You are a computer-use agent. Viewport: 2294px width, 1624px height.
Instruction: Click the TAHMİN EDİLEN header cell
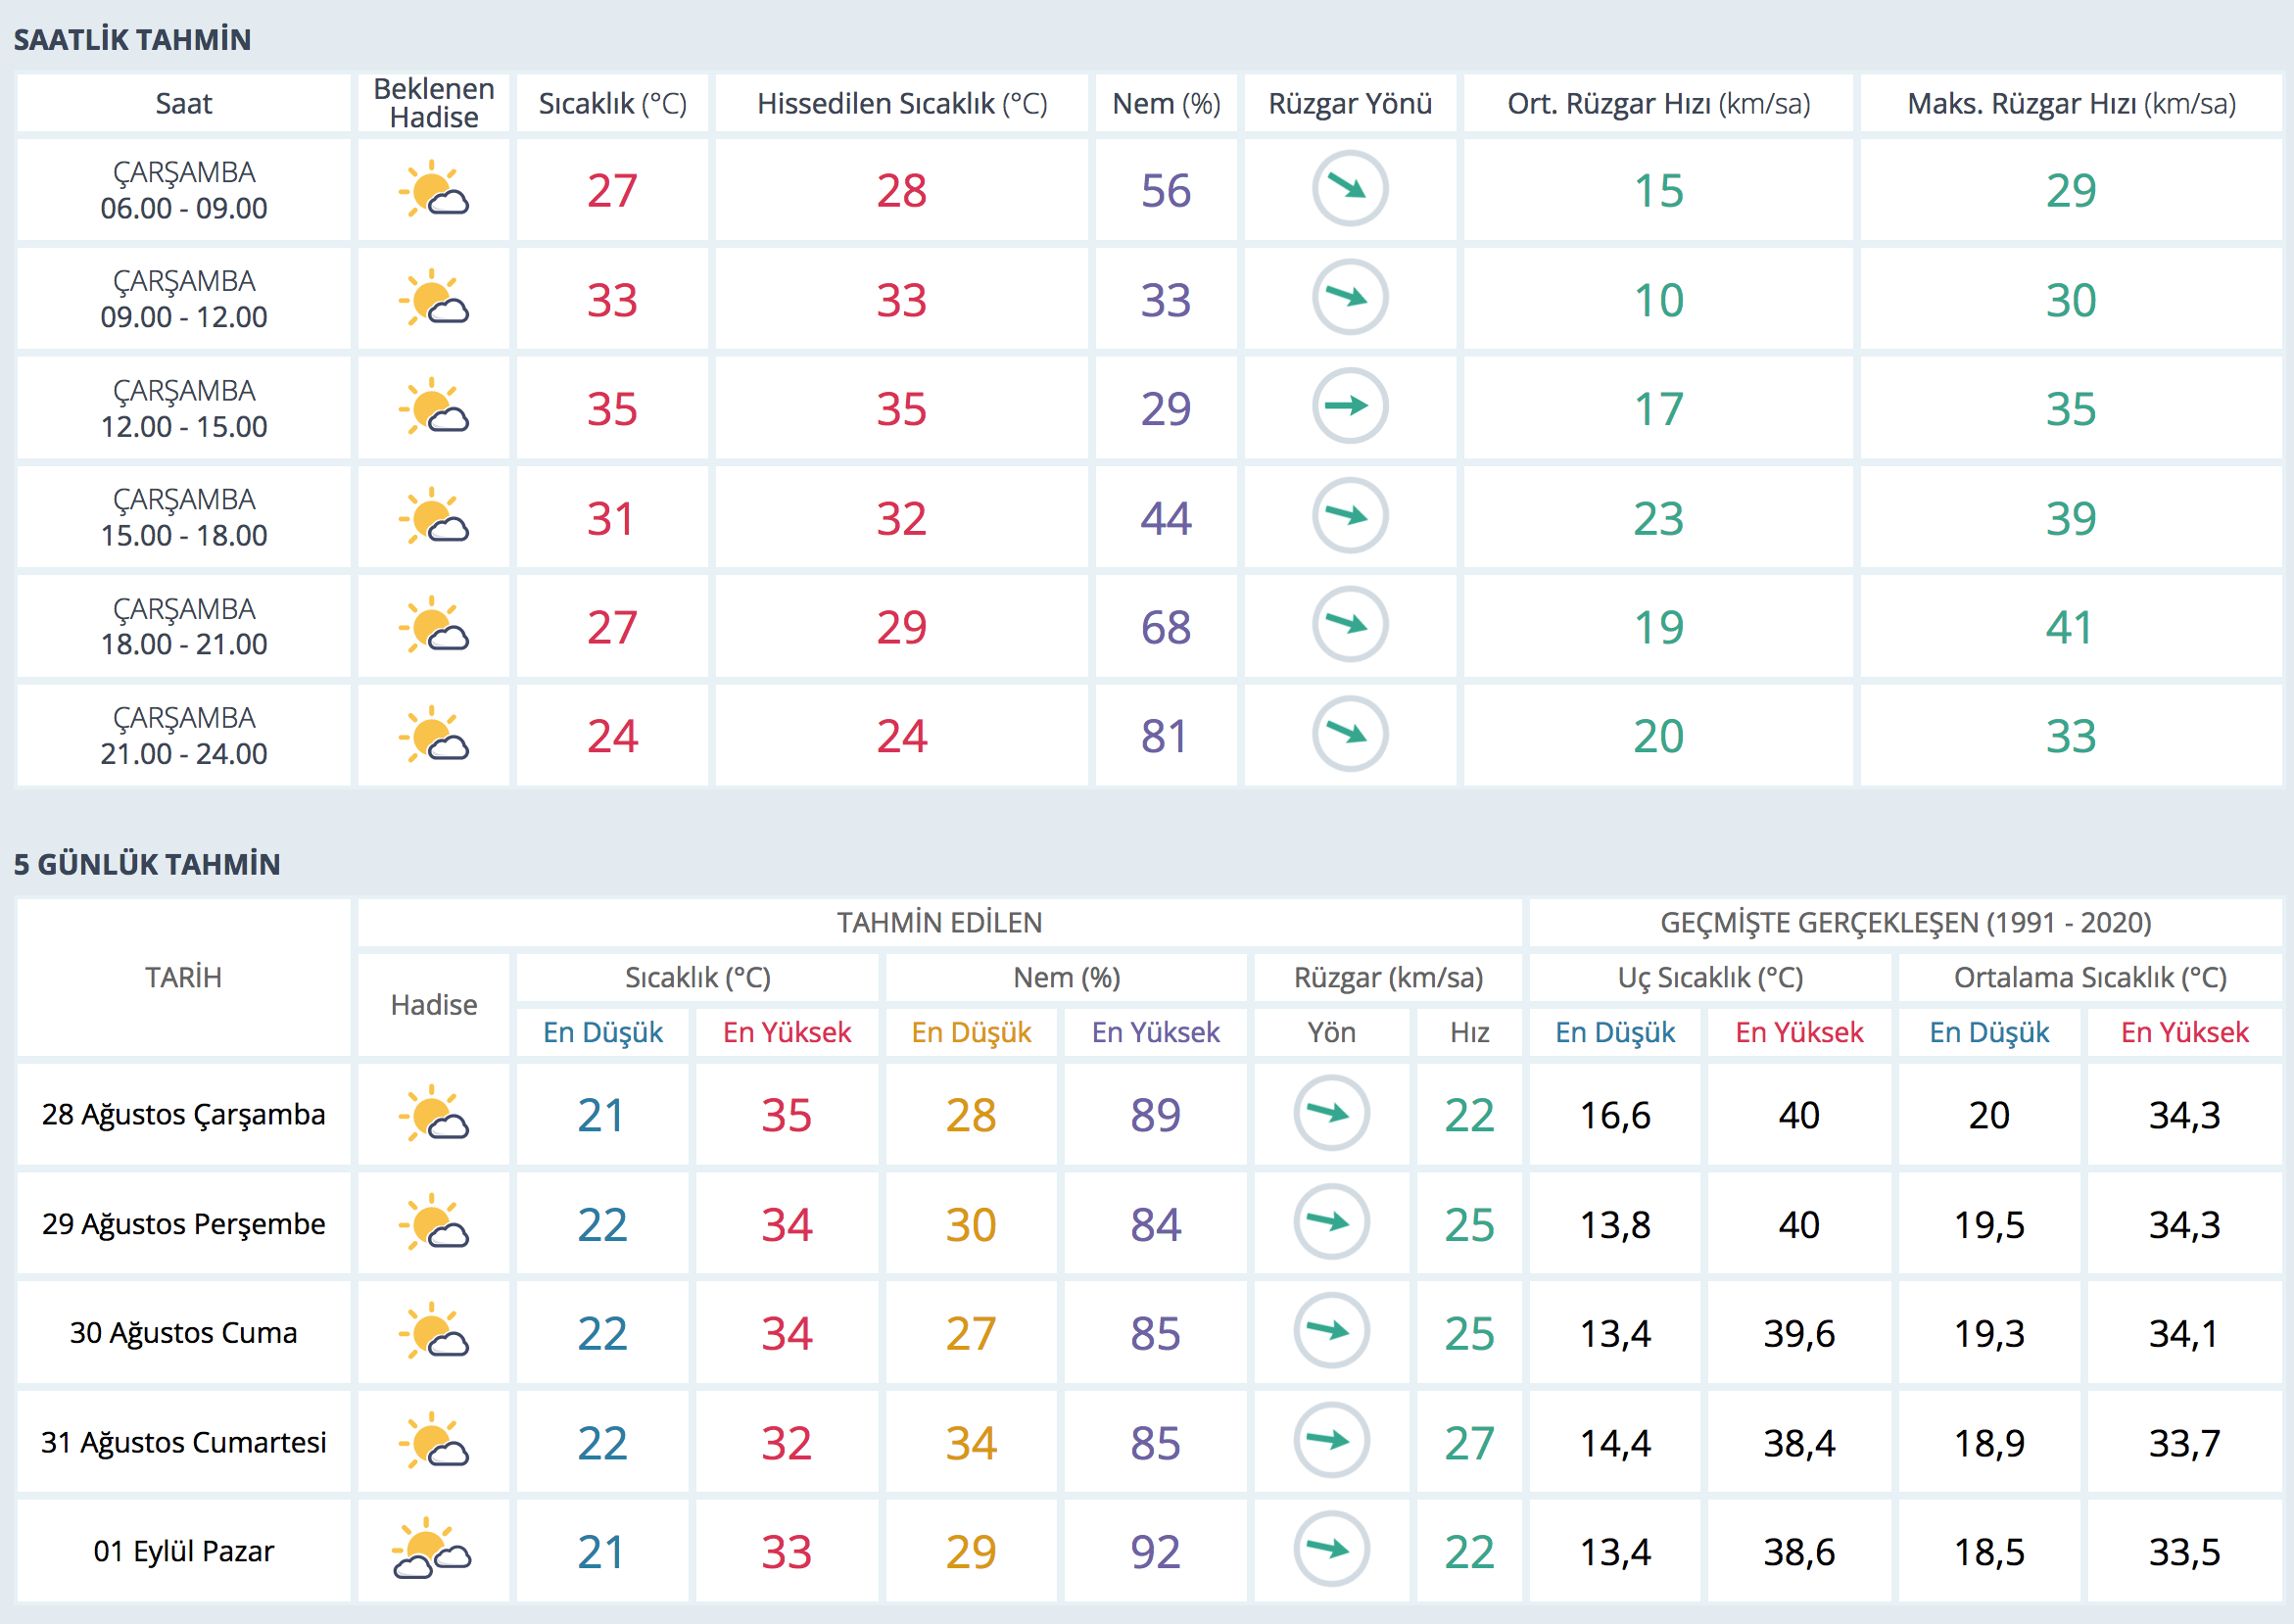click(x=939, y=922)
